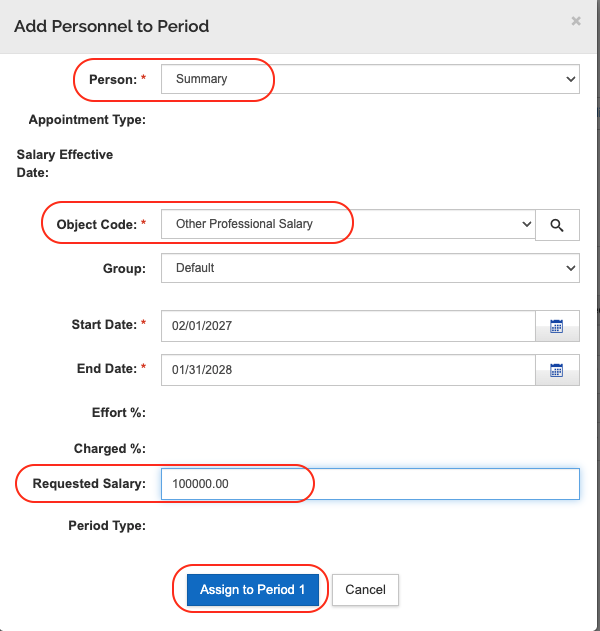
Task: Click the 'Salary Effective Date:' label
Action: coord(65,163)
